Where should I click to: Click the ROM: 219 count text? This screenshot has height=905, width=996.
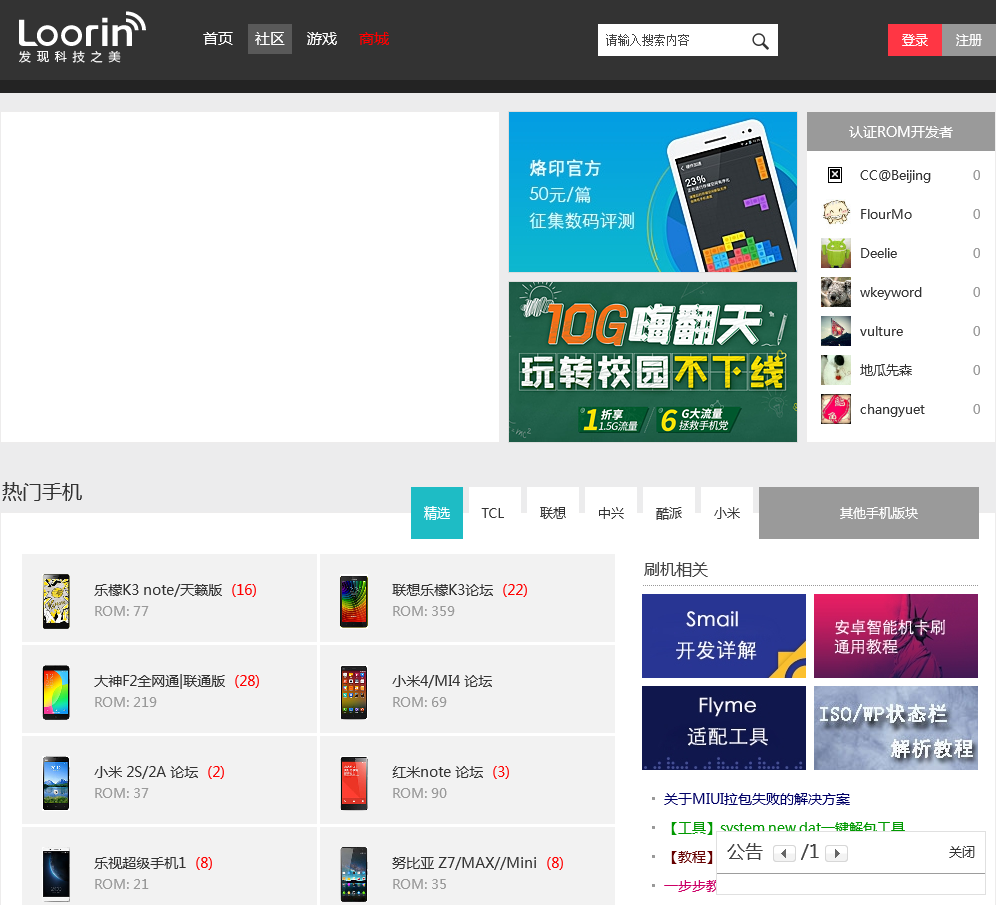(x=125, y=702)
